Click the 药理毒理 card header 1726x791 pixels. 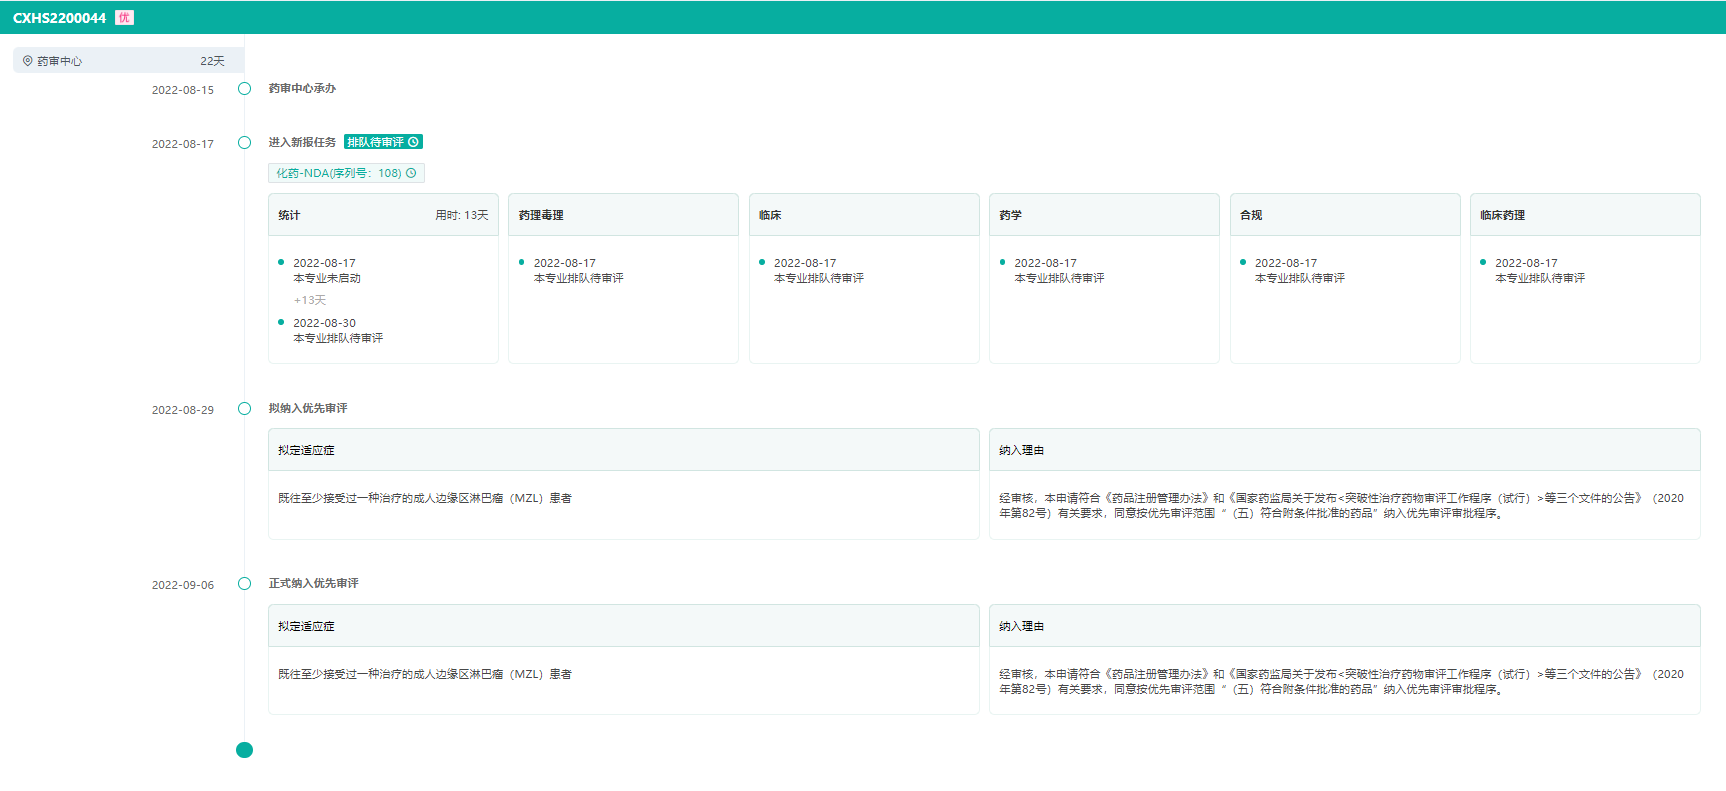coord(623,215)
